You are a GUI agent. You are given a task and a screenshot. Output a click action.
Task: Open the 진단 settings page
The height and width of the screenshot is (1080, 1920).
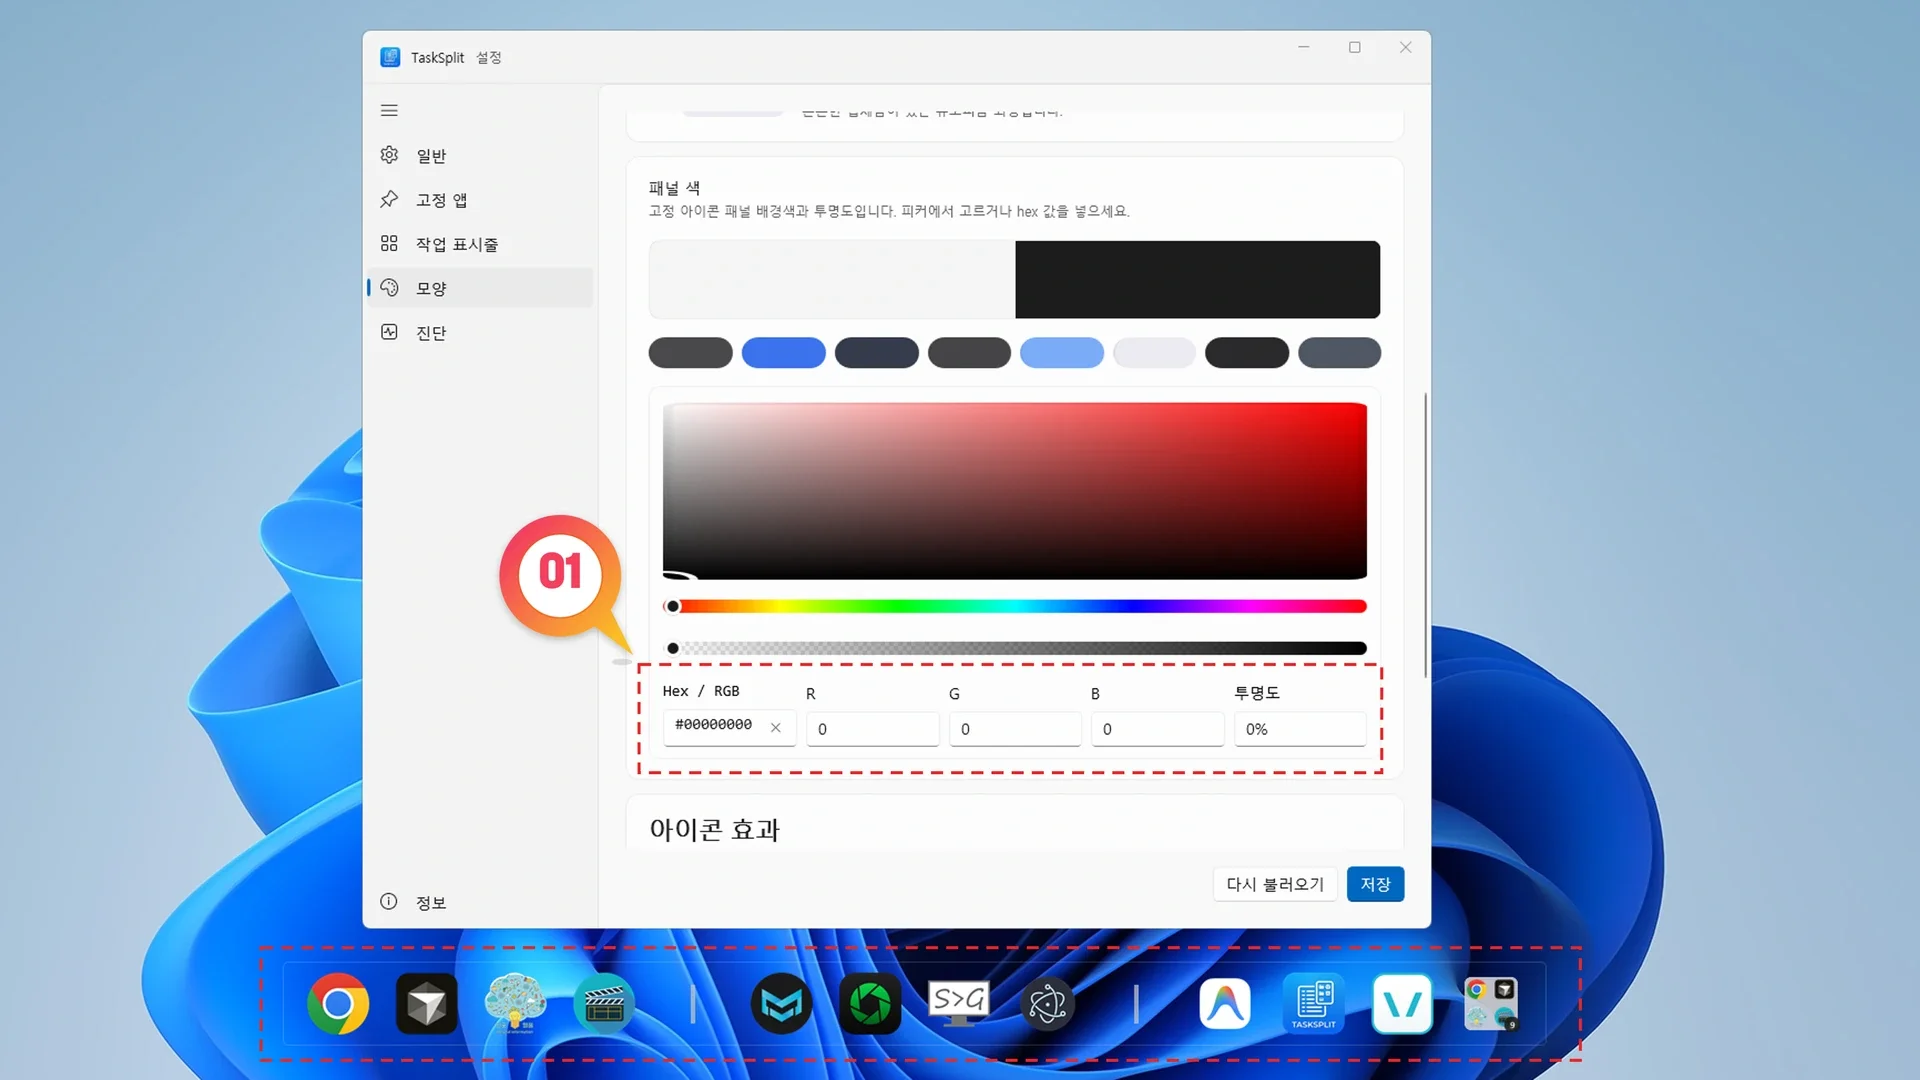point(480,332)
